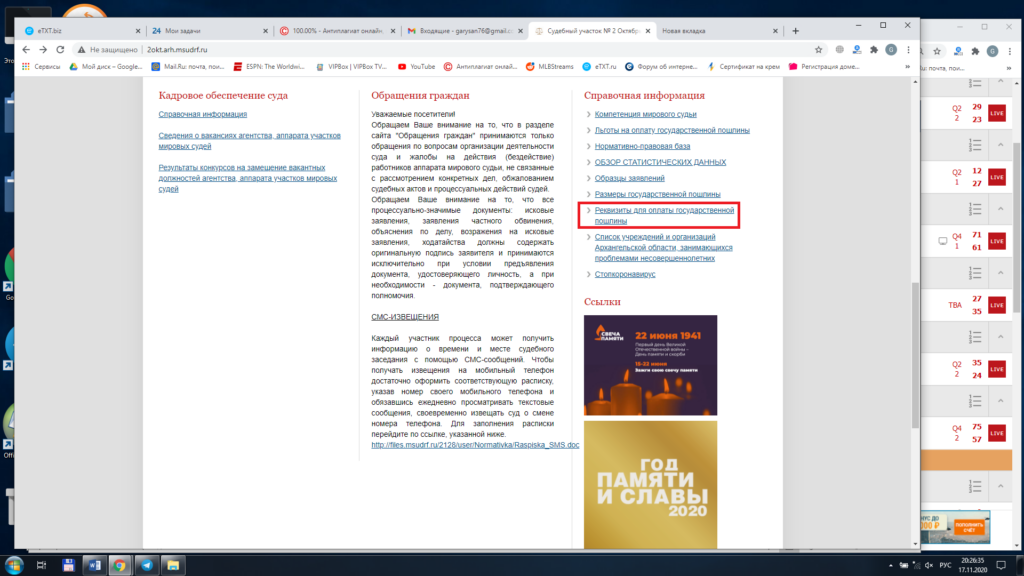
Task: Open Список учреждений и организаций link
Action: (x=663, y=248)
